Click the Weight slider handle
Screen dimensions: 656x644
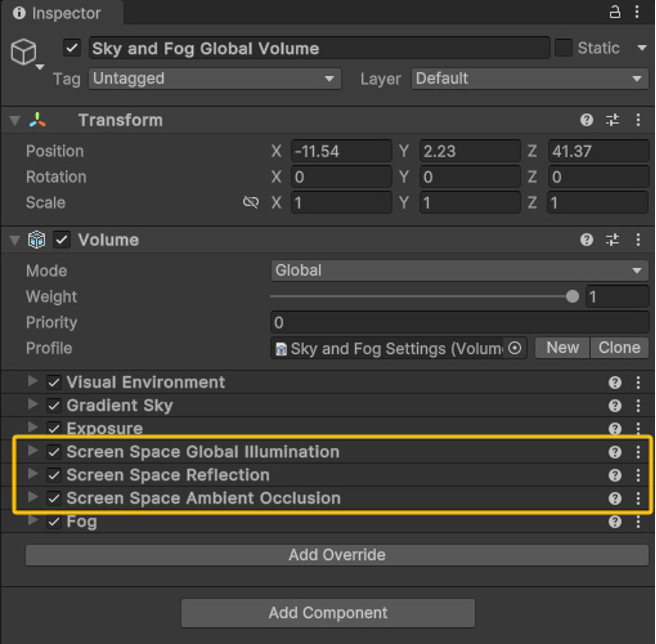point(572,297)
